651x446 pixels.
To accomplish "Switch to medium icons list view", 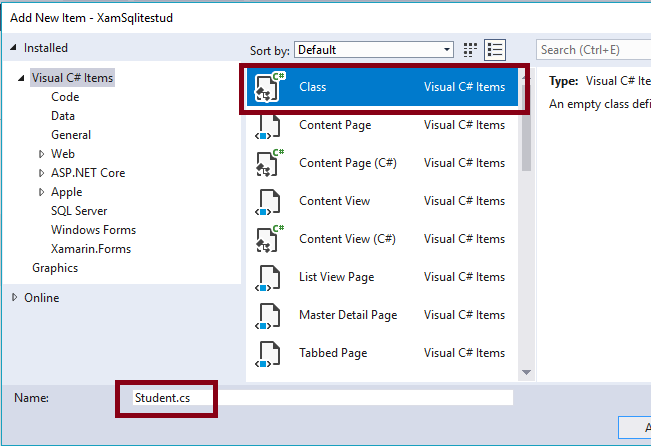I will [x=495, y=50].
